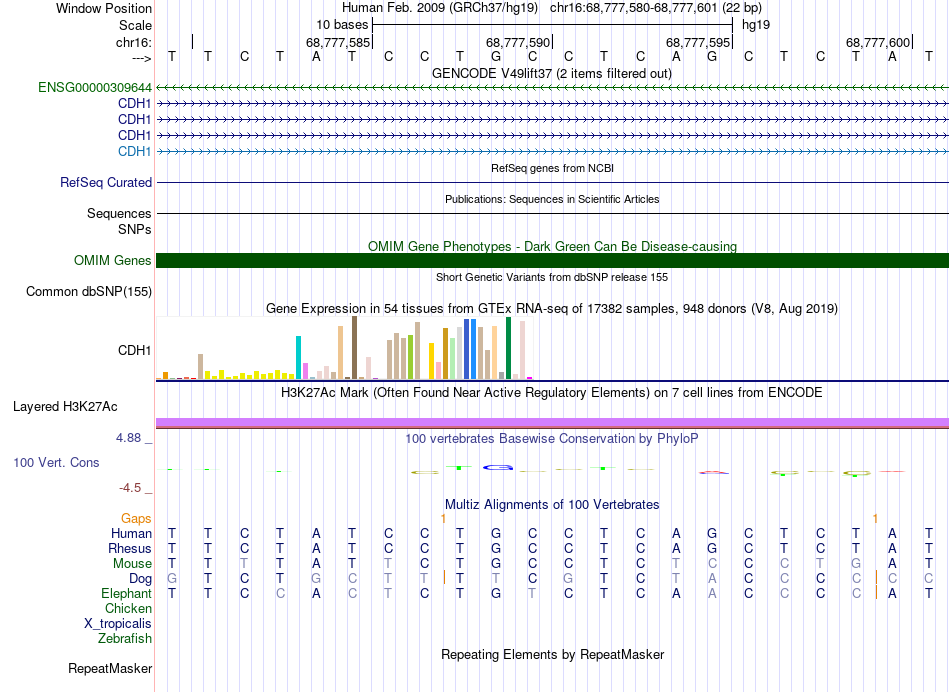Click the tall cyan bar in GTEx chart
The image size is (950, 692).
pos(299,357)
